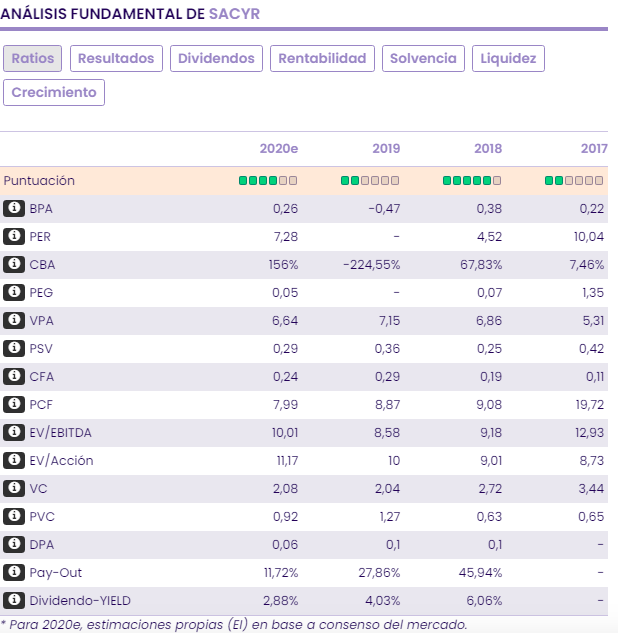Go to the Solvencia tab
This screenshot has width=618, height=633.
[423, 59]
